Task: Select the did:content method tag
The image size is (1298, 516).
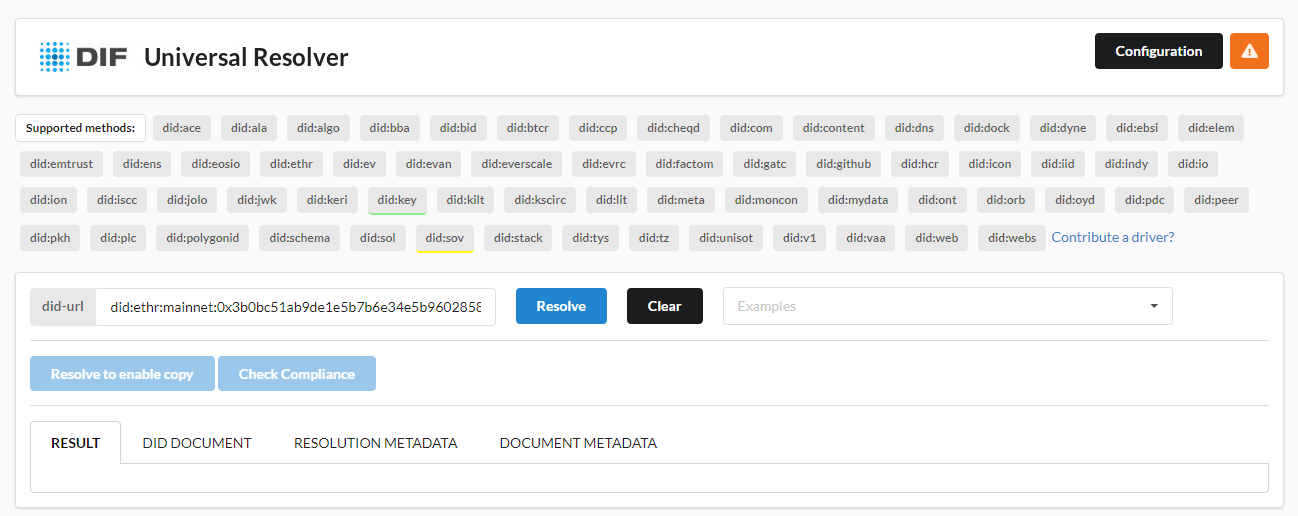Action: coord(834,128)
